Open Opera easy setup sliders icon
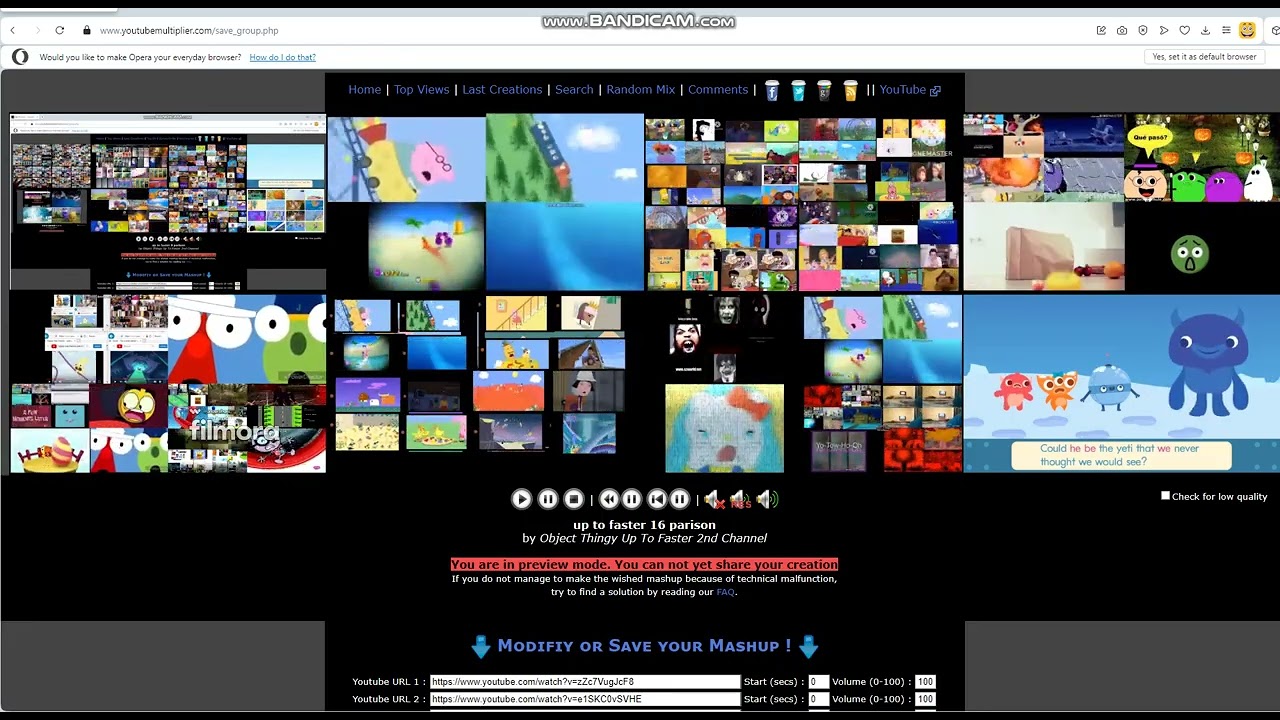1280x720 pixels. [1226, 30]
